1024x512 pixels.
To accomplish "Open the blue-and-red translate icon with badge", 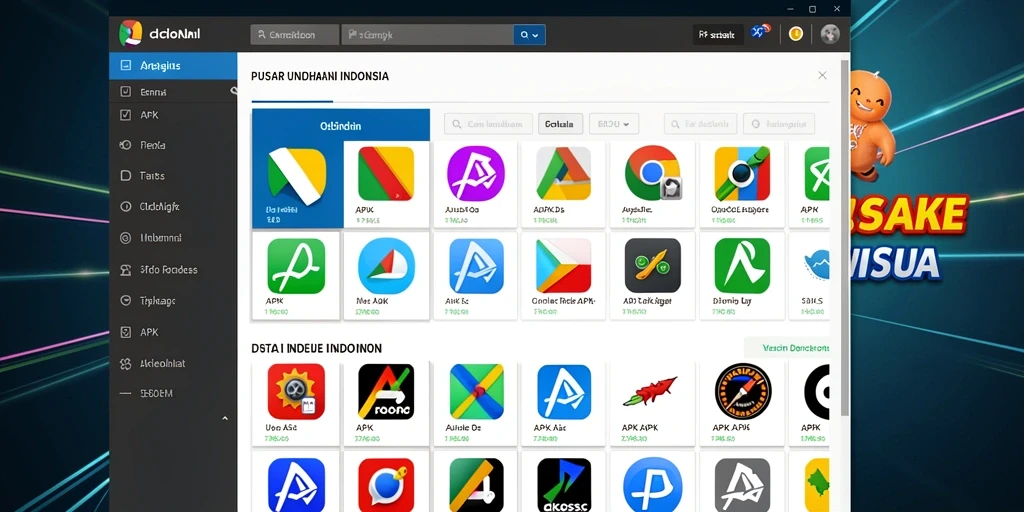I will (x=761, y=32).
